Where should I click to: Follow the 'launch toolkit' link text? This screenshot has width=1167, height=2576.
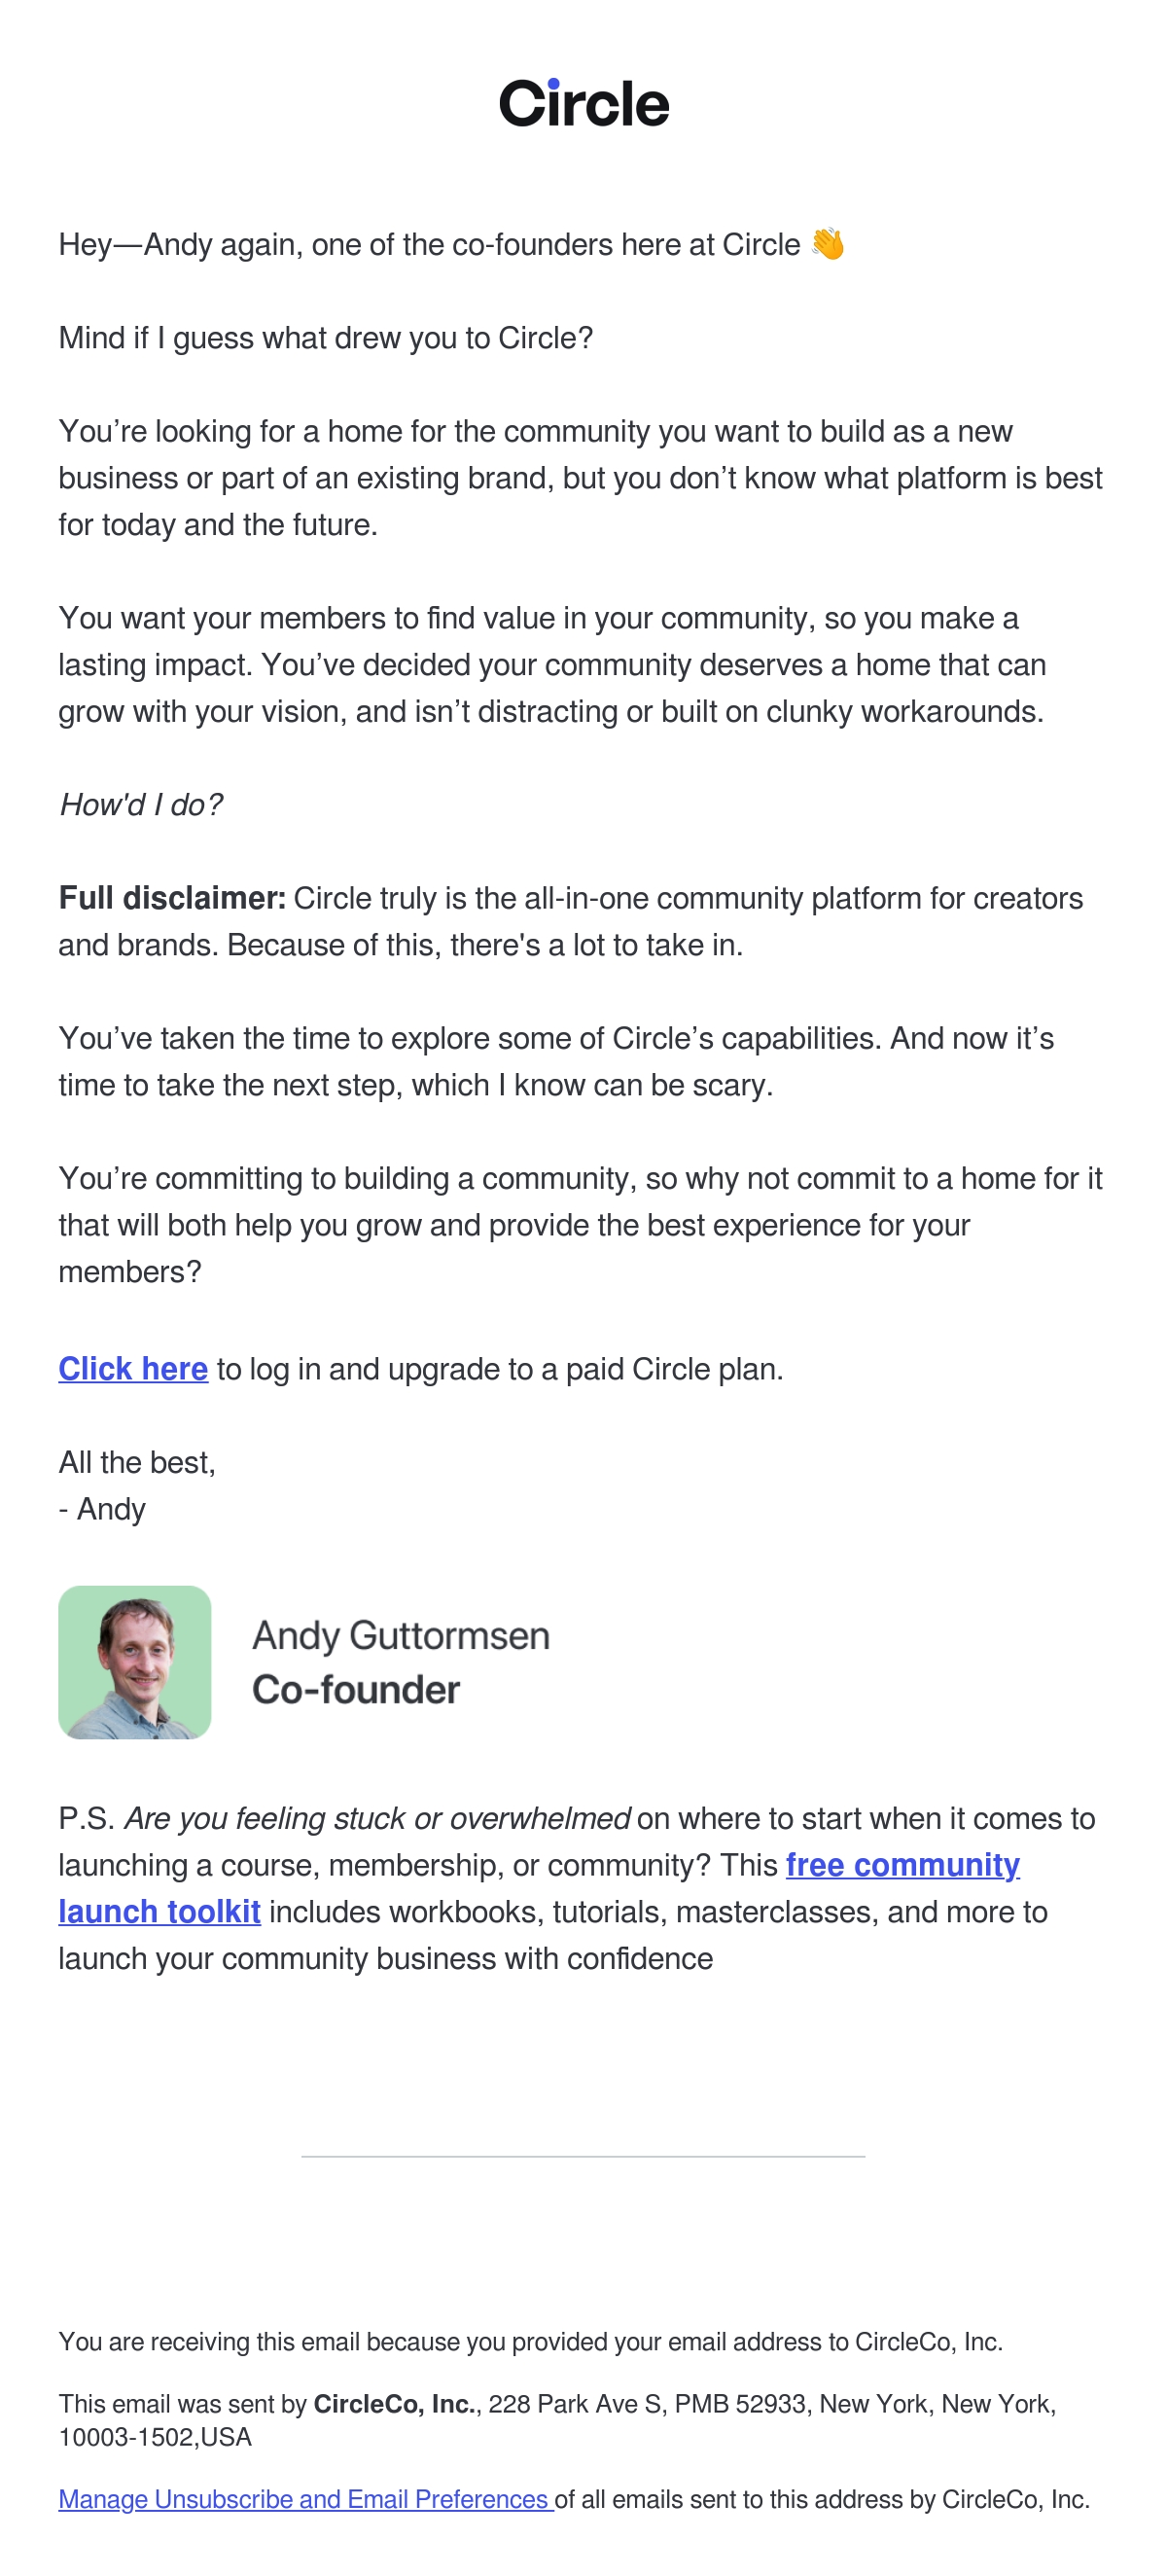[159, 1912]
